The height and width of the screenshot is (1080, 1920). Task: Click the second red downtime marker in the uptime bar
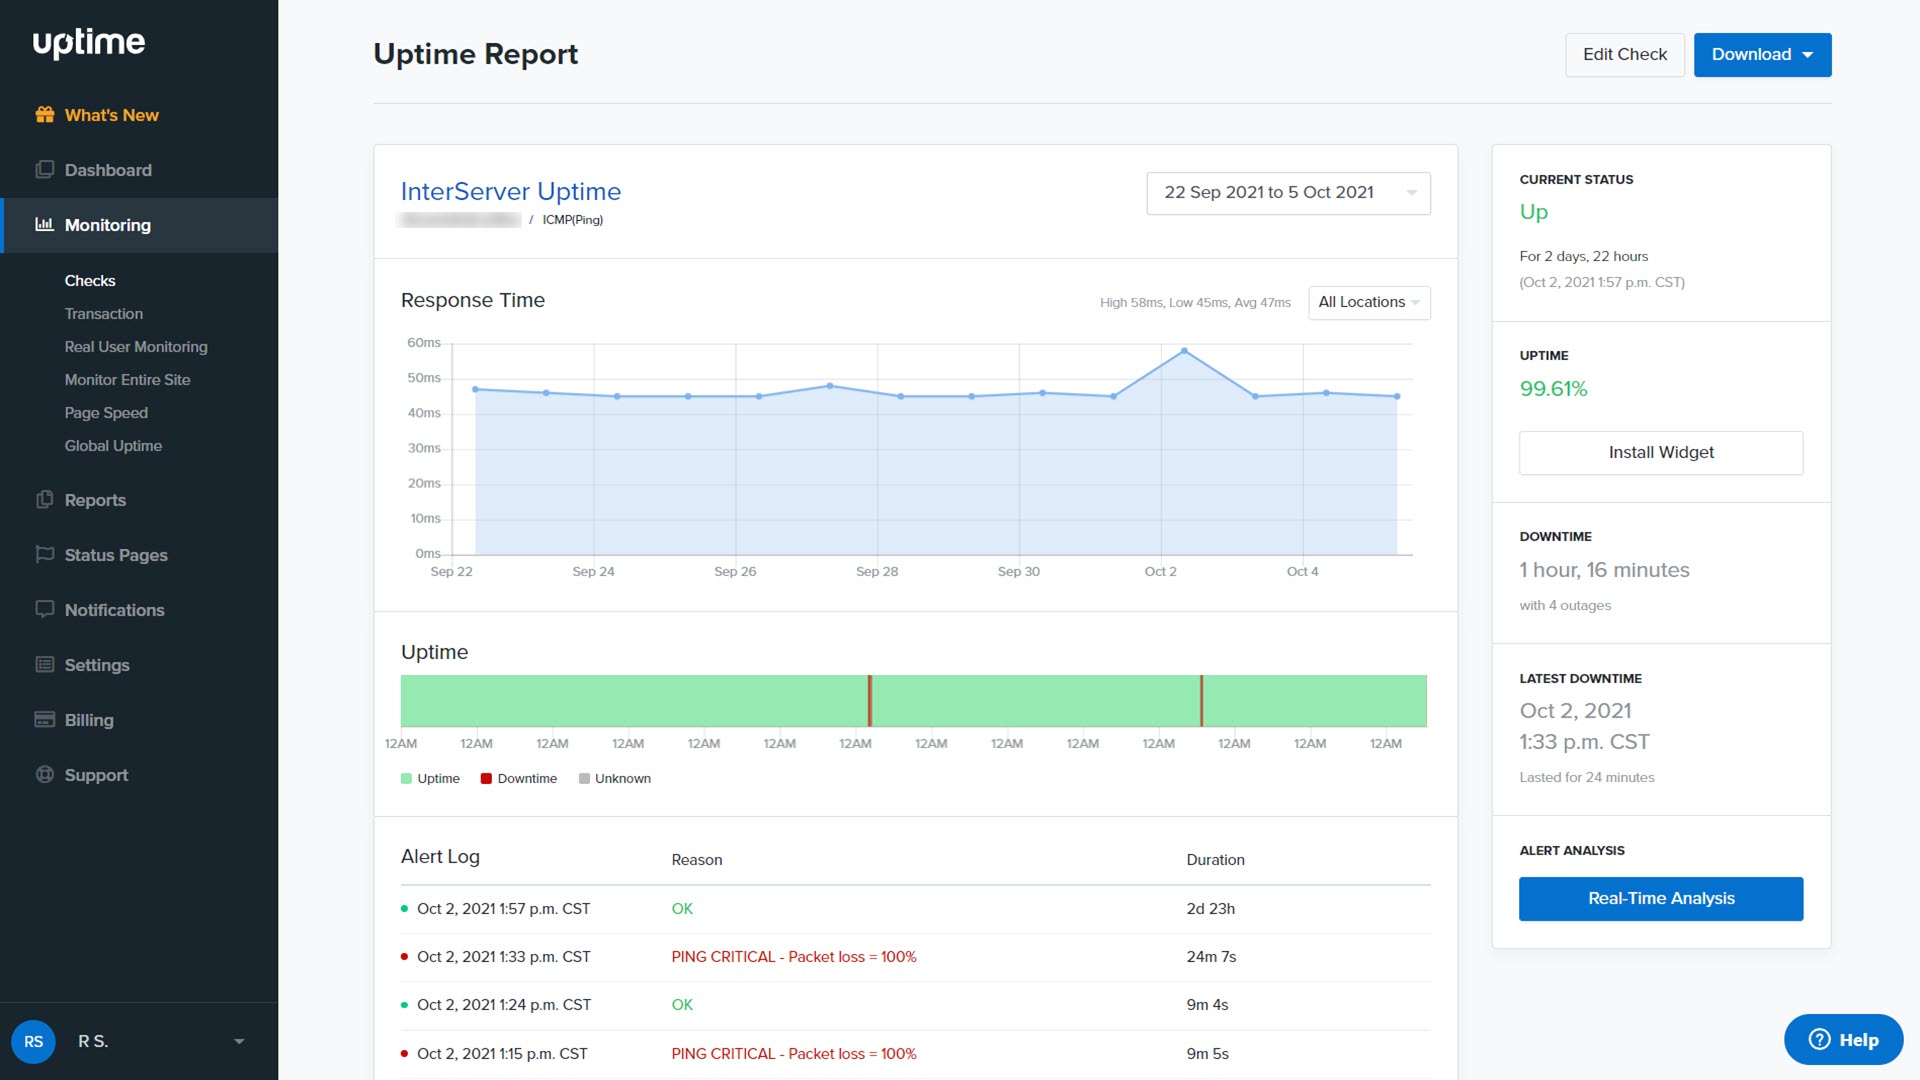[1201, 701]
